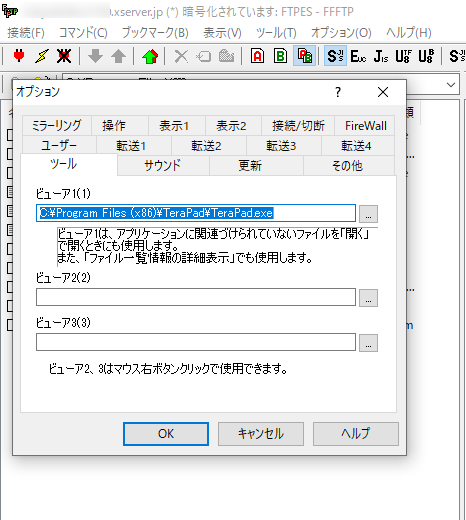Click the ビューア1 path input field

pyautogui.click(x=196, y=213)
